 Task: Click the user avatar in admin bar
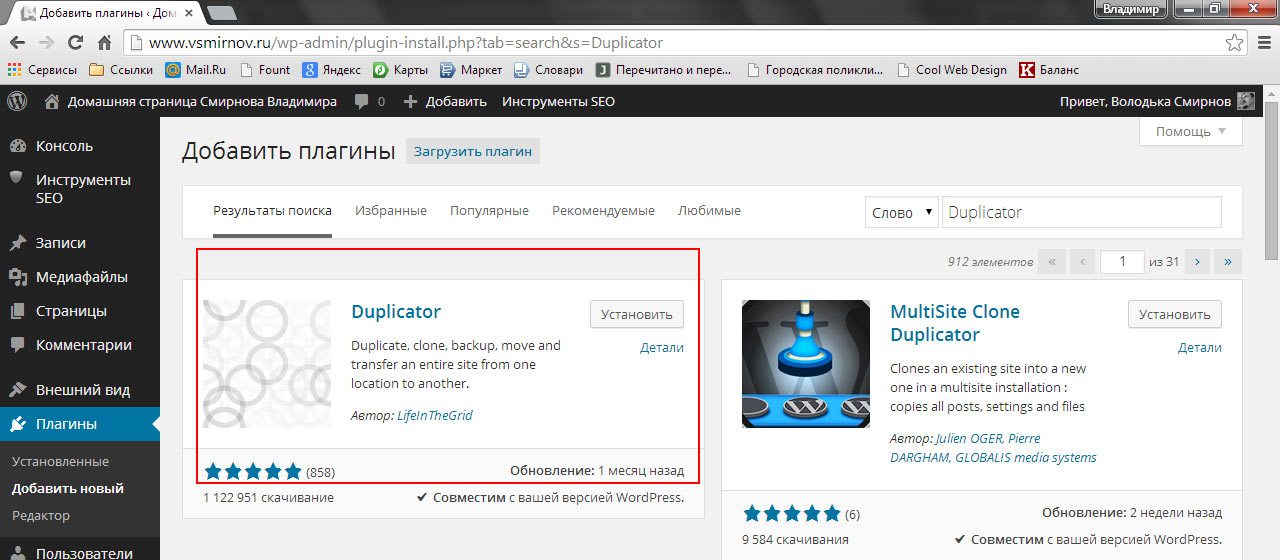point(1246,101)
